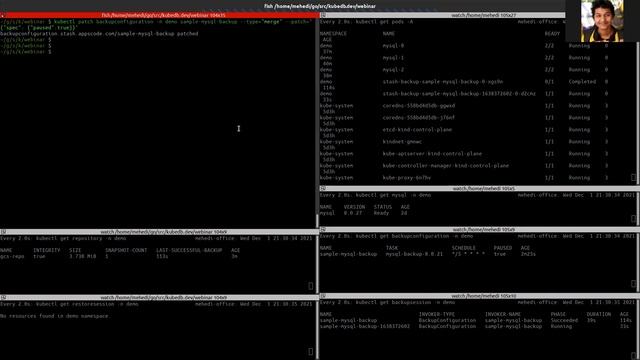Click the 'Succeeded' phase in the backupsession pane
The height and width of the screenshot is (360, 640).
(564, 320)
